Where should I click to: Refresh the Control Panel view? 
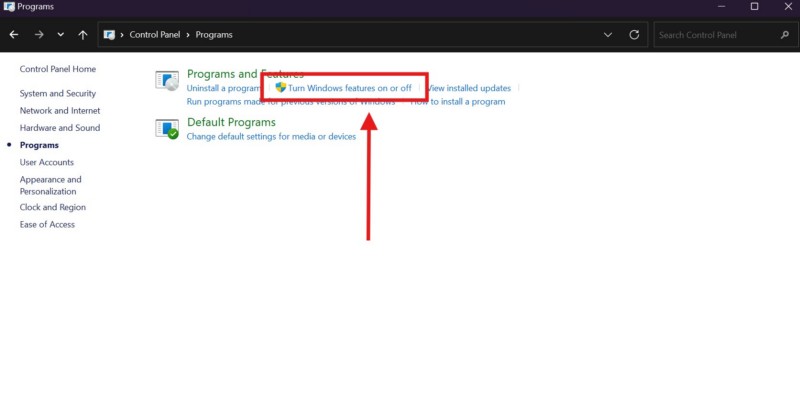point(634,34)
